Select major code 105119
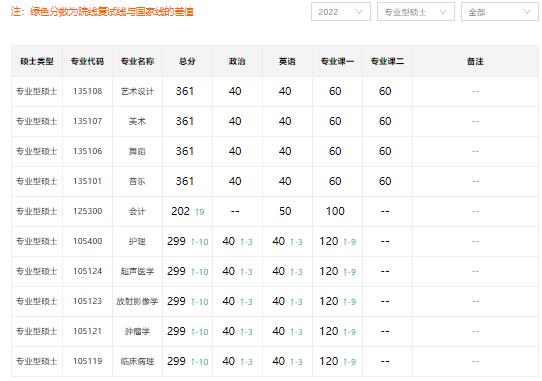542x381 pixels. [x=87, y=361]
